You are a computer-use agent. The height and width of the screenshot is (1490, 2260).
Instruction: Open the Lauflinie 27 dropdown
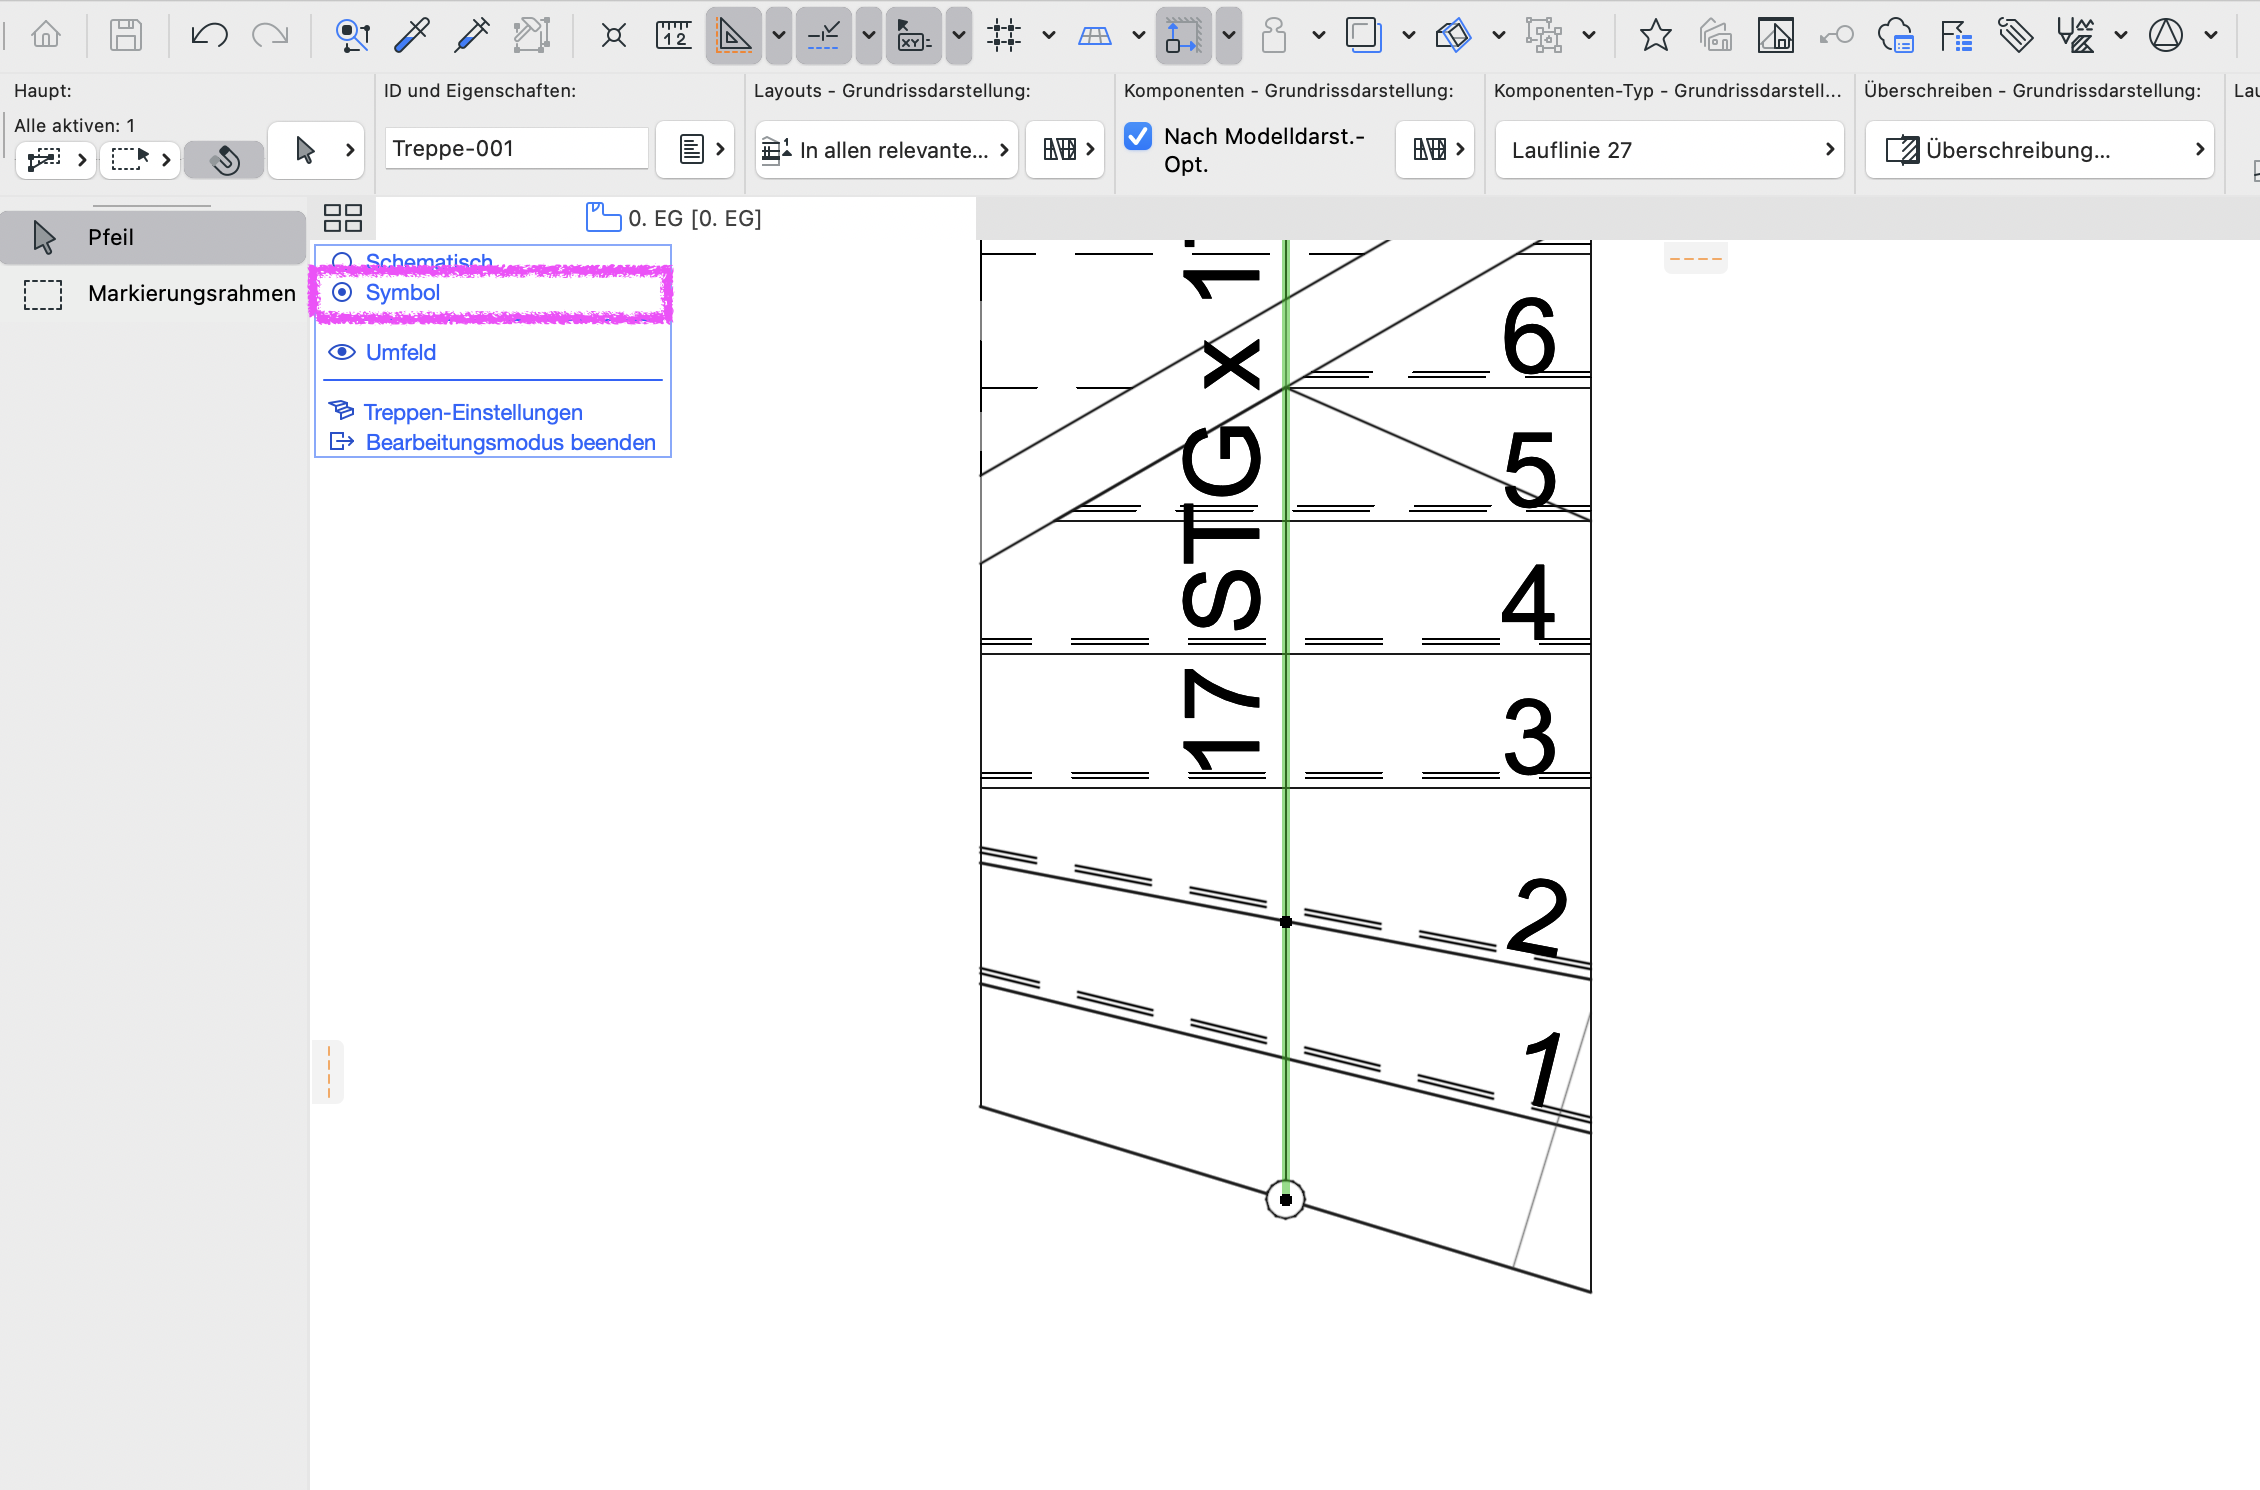[x=1669, y=150]
